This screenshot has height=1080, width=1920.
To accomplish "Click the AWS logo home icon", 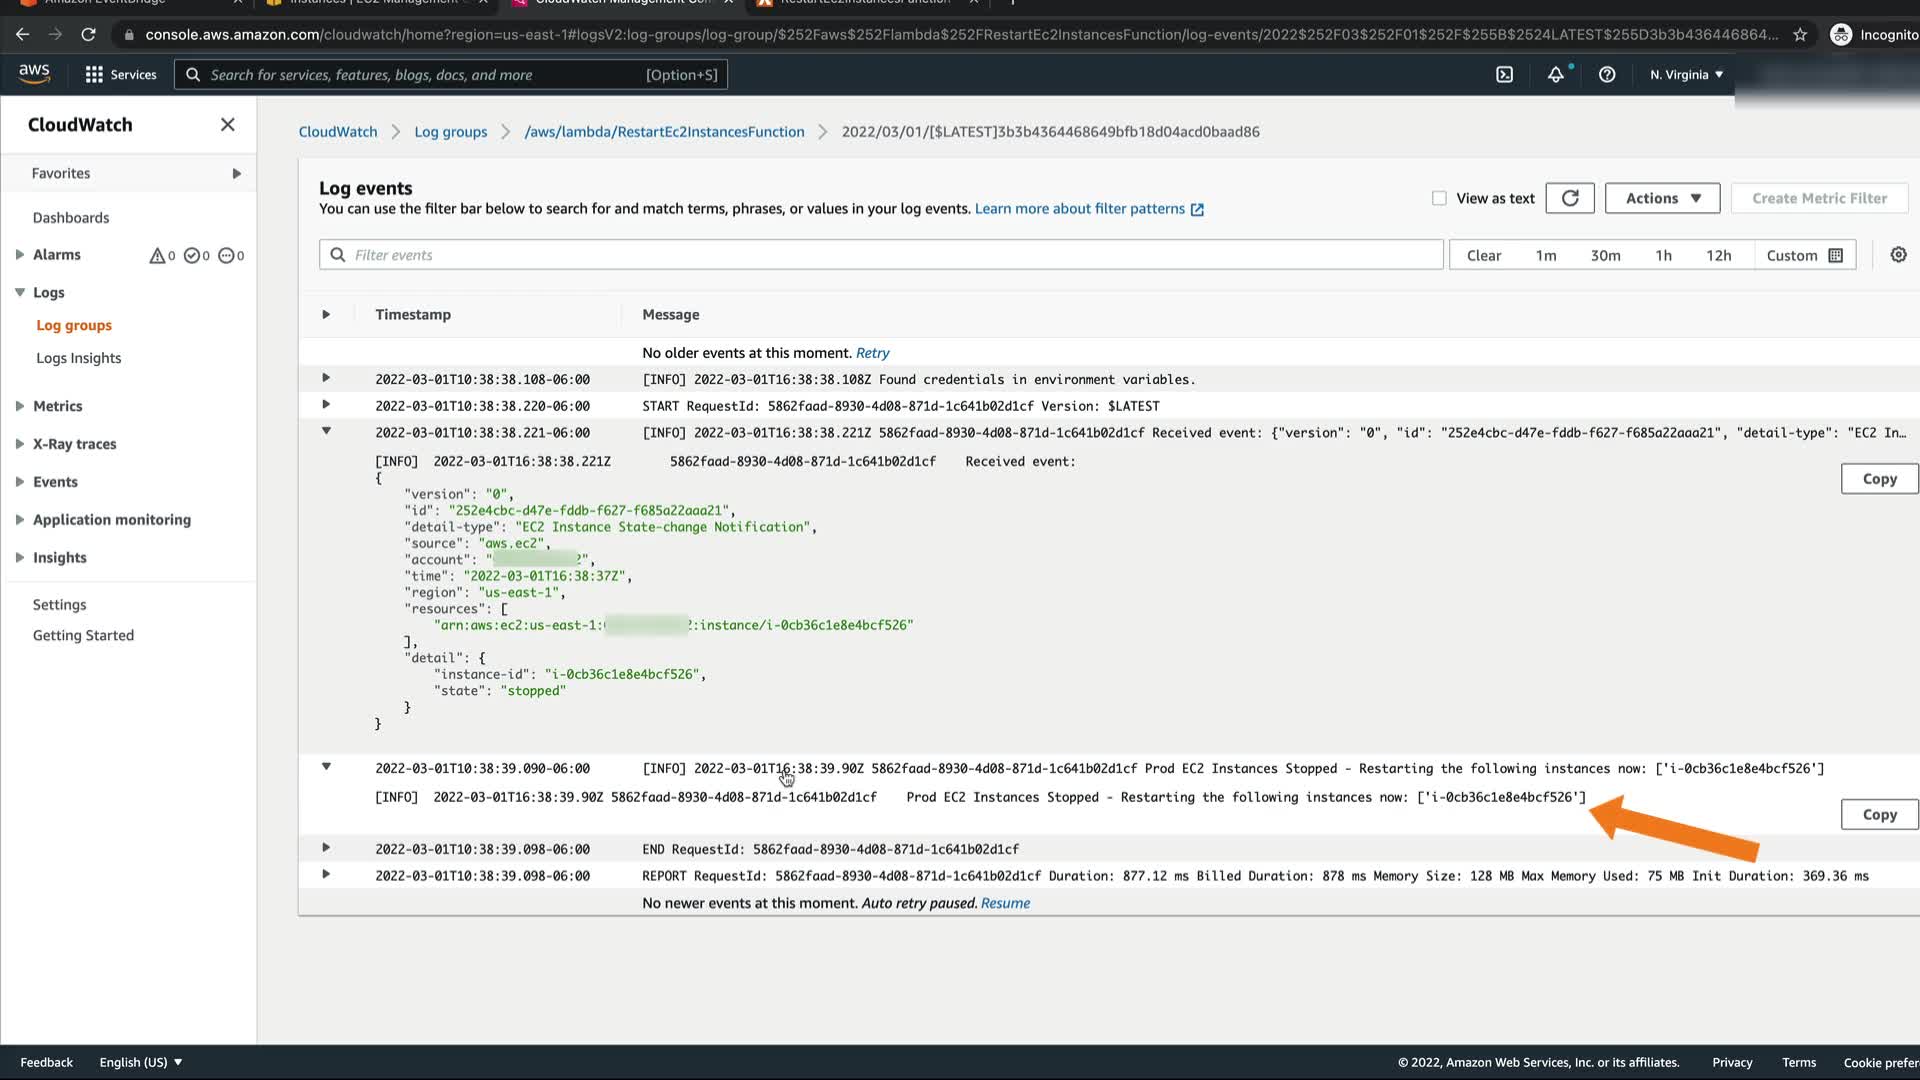I will [34, 73].
